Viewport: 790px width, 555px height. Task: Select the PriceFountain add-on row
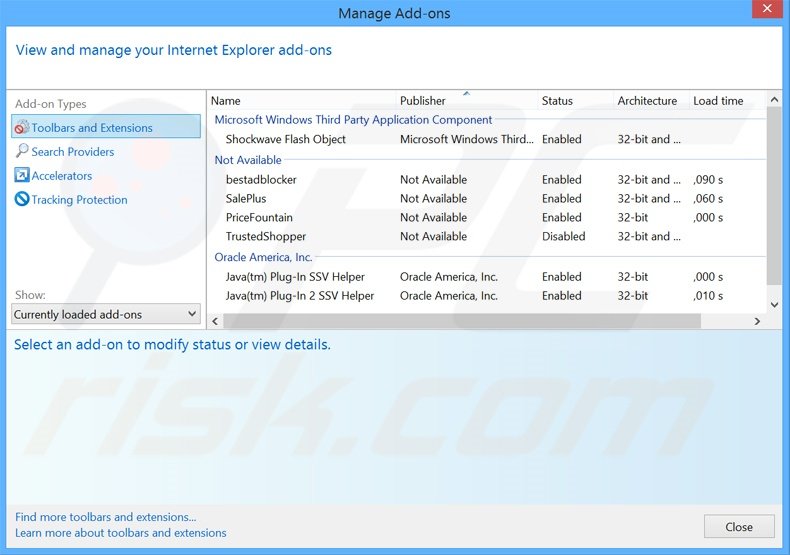pyautogui.click(x=487, y=218)
